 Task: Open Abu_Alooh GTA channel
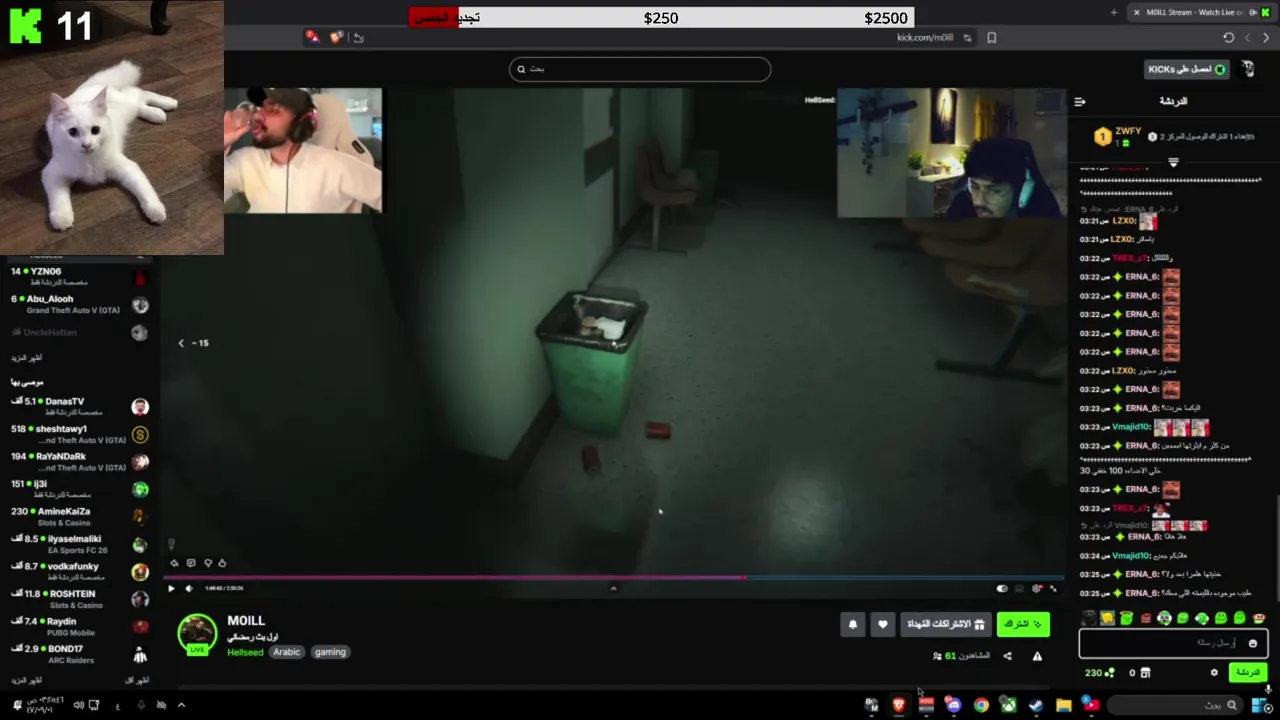80,304
